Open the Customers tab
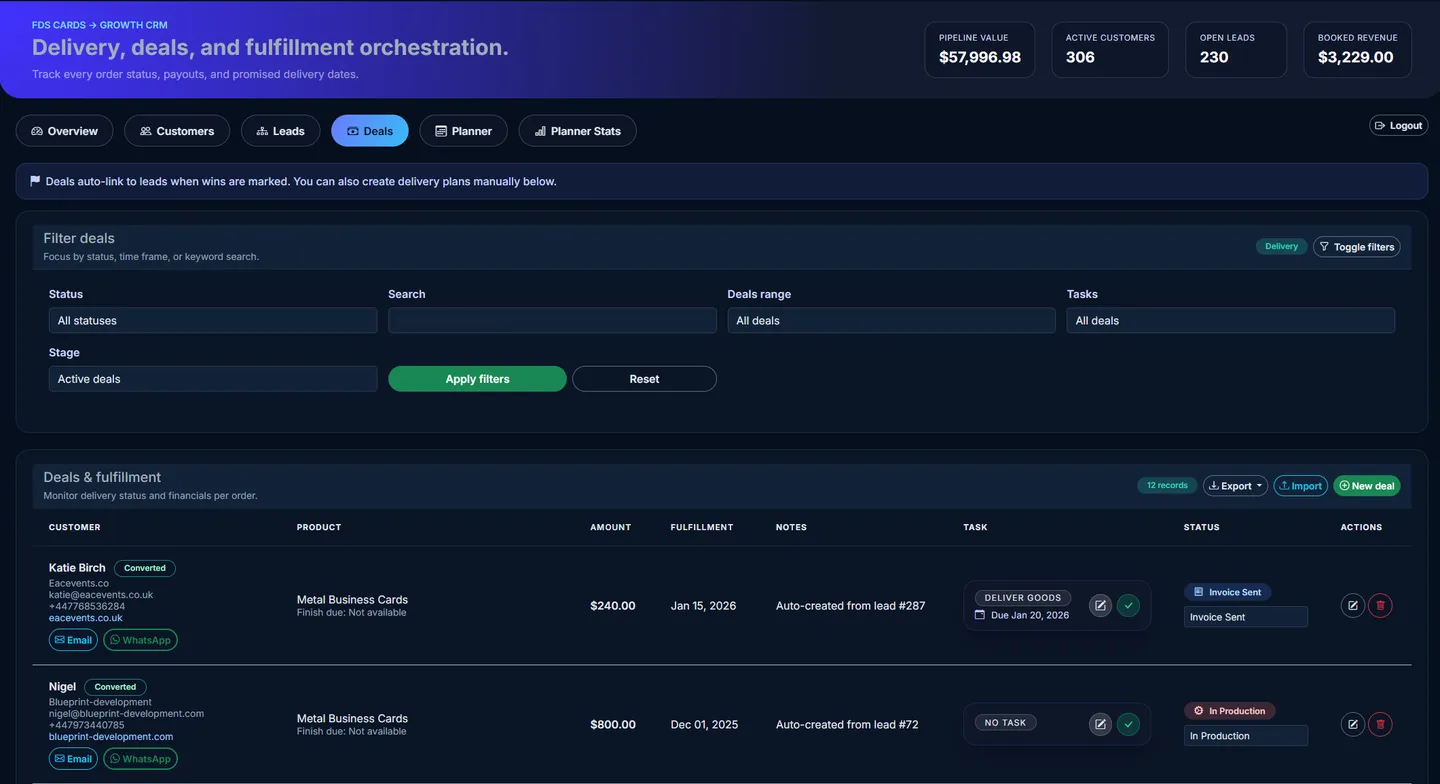1440x784 pixels. point(177,131)
